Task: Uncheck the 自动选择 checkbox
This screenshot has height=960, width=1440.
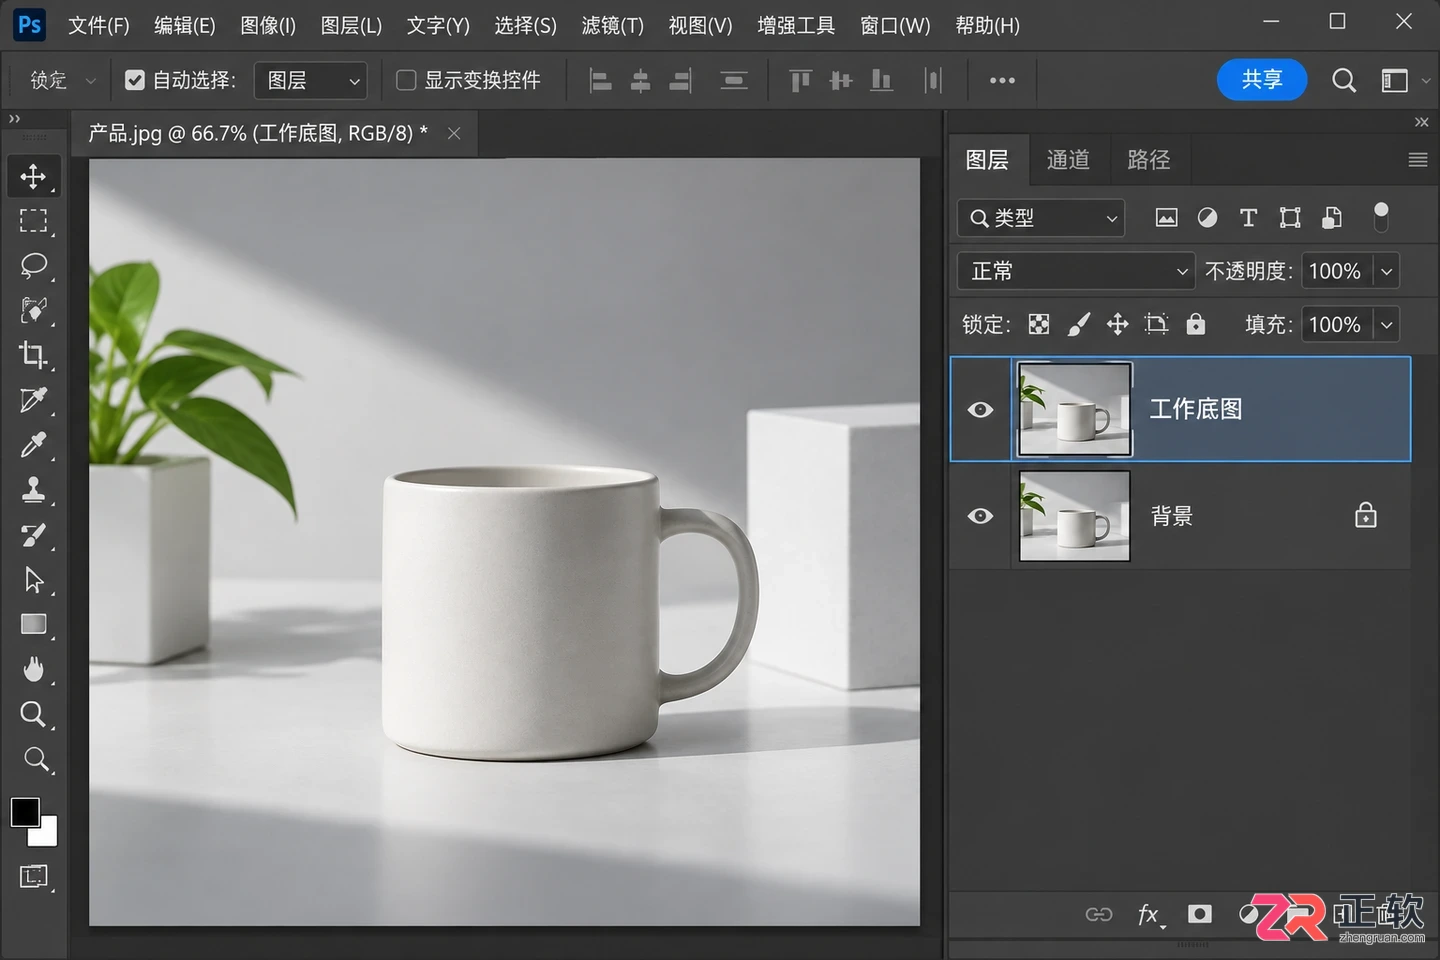Action: [135, 80]
